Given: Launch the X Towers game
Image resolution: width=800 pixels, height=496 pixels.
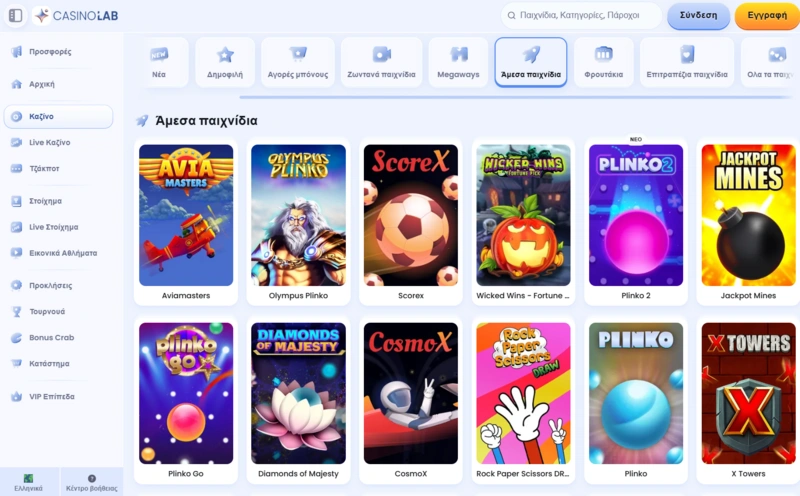Looking at the screenshot, I should [x=748, y=393].
